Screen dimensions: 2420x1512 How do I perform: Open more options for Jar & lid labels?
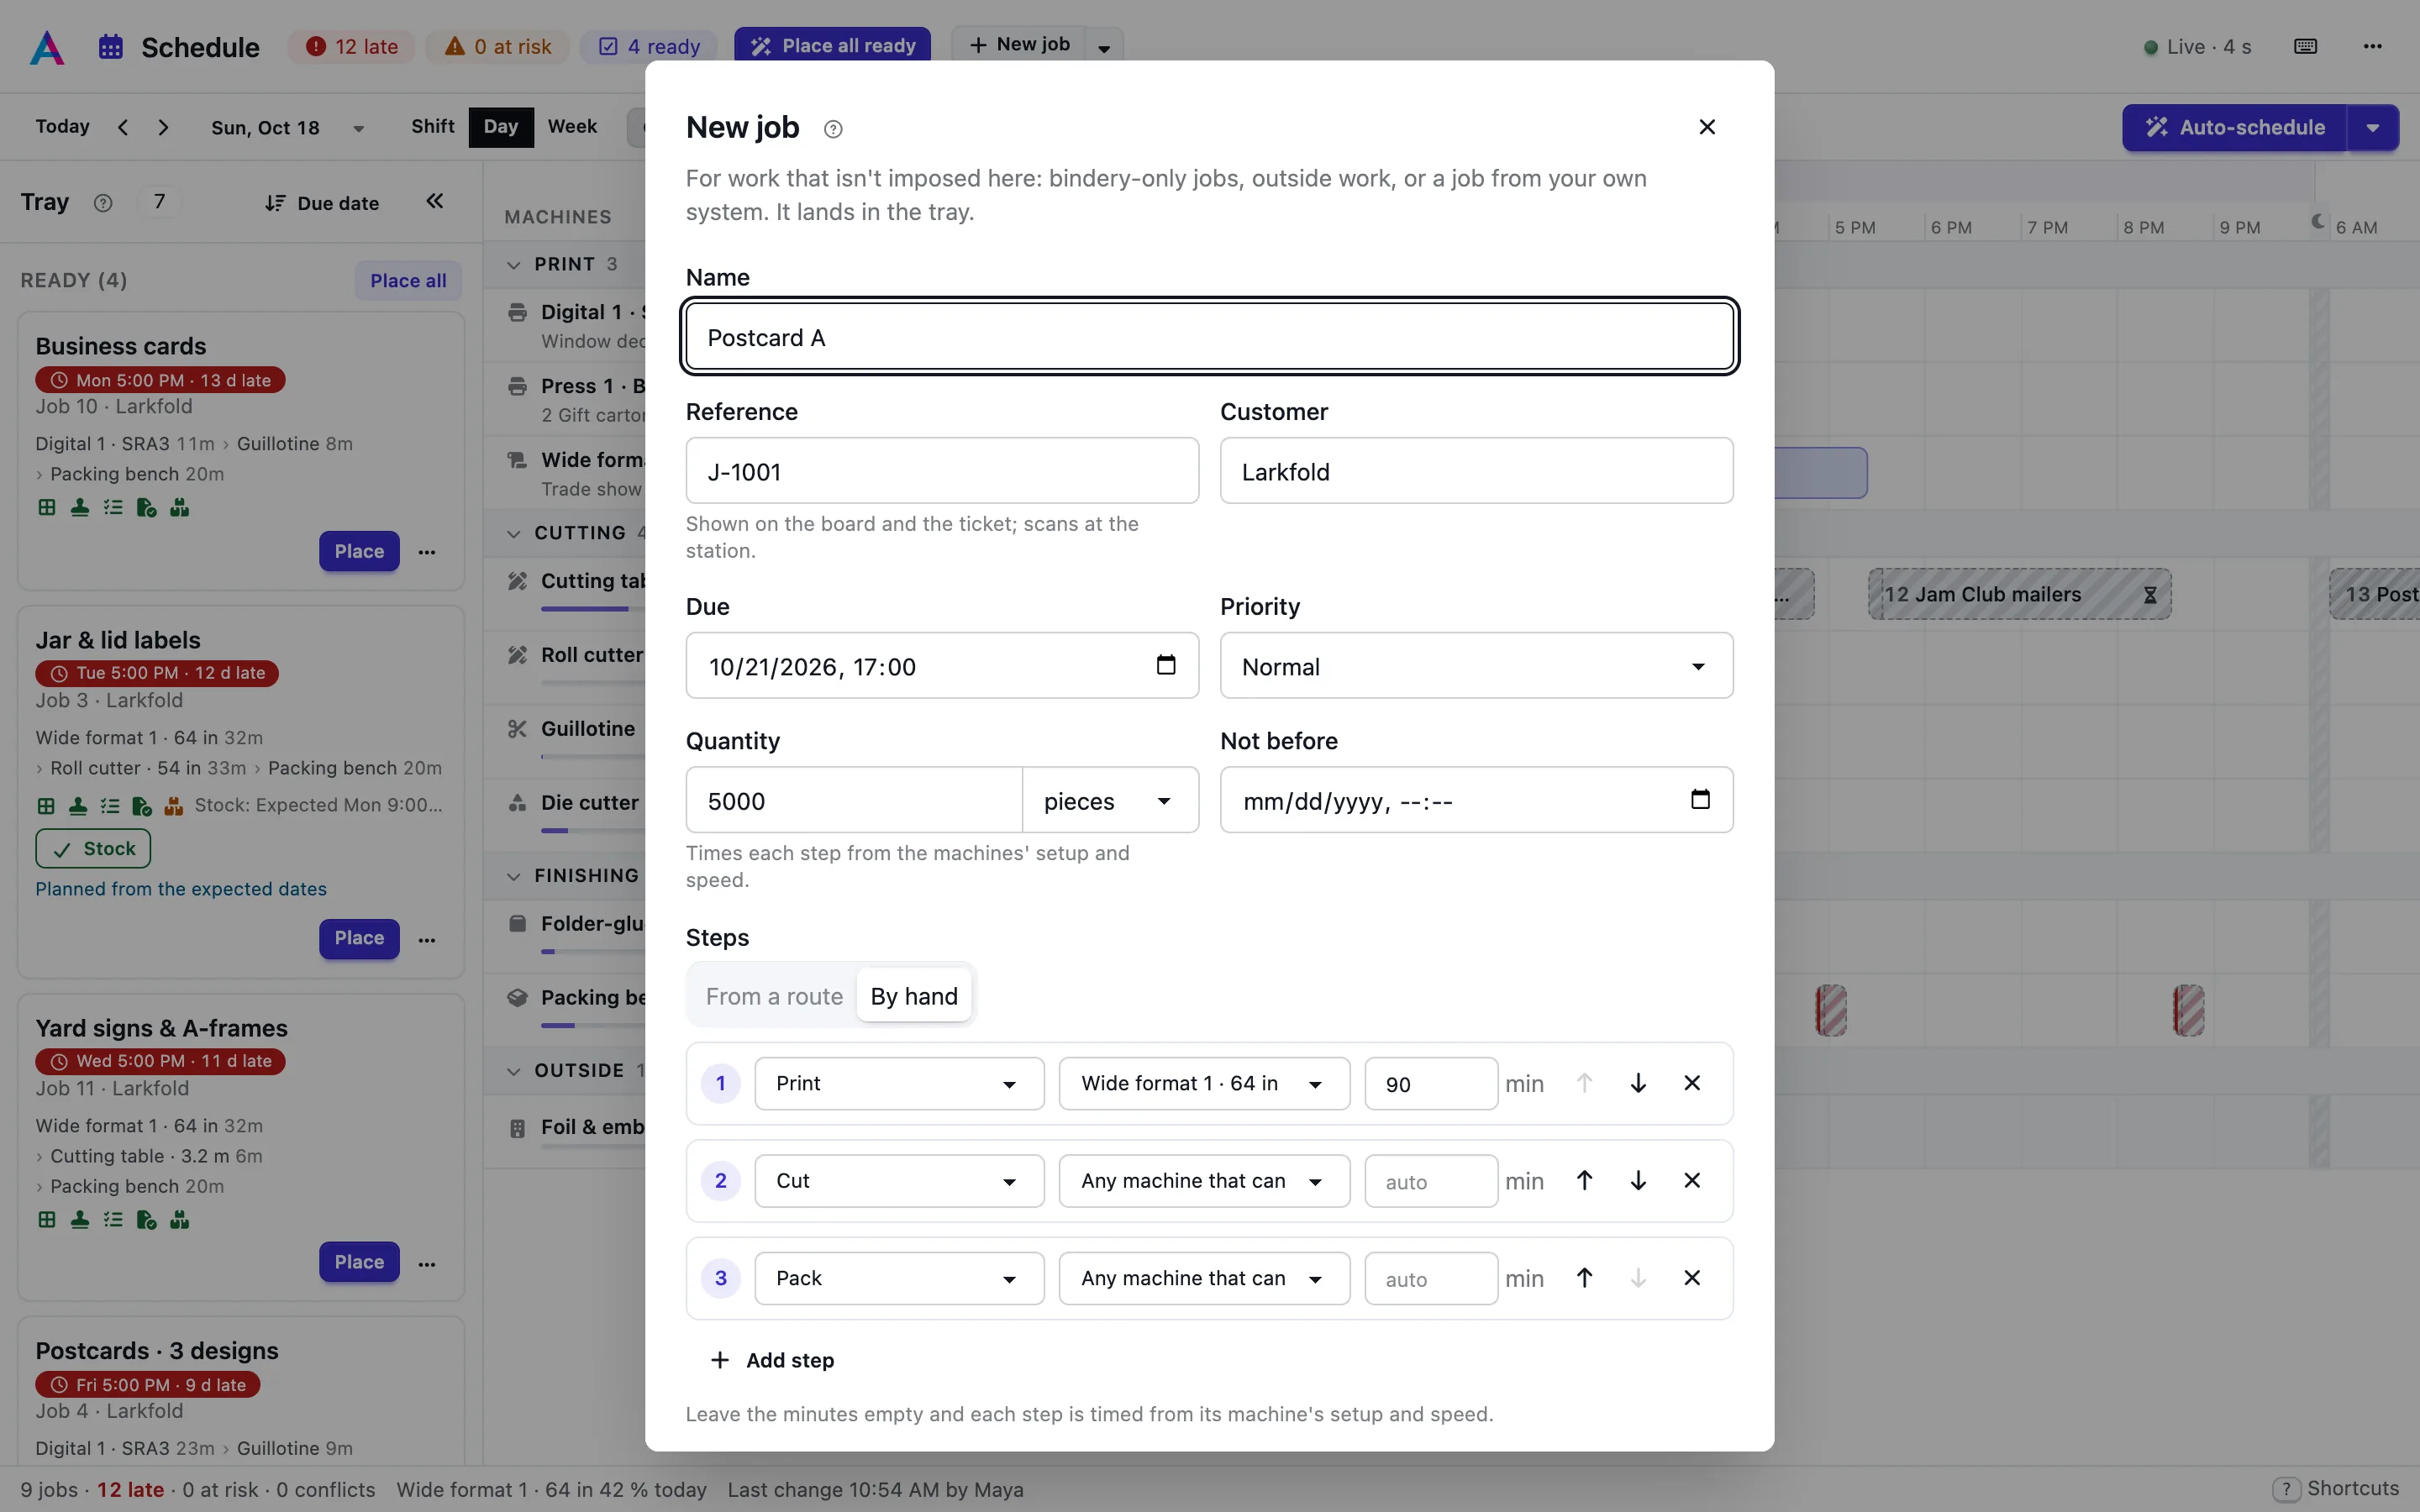(427, 940)
